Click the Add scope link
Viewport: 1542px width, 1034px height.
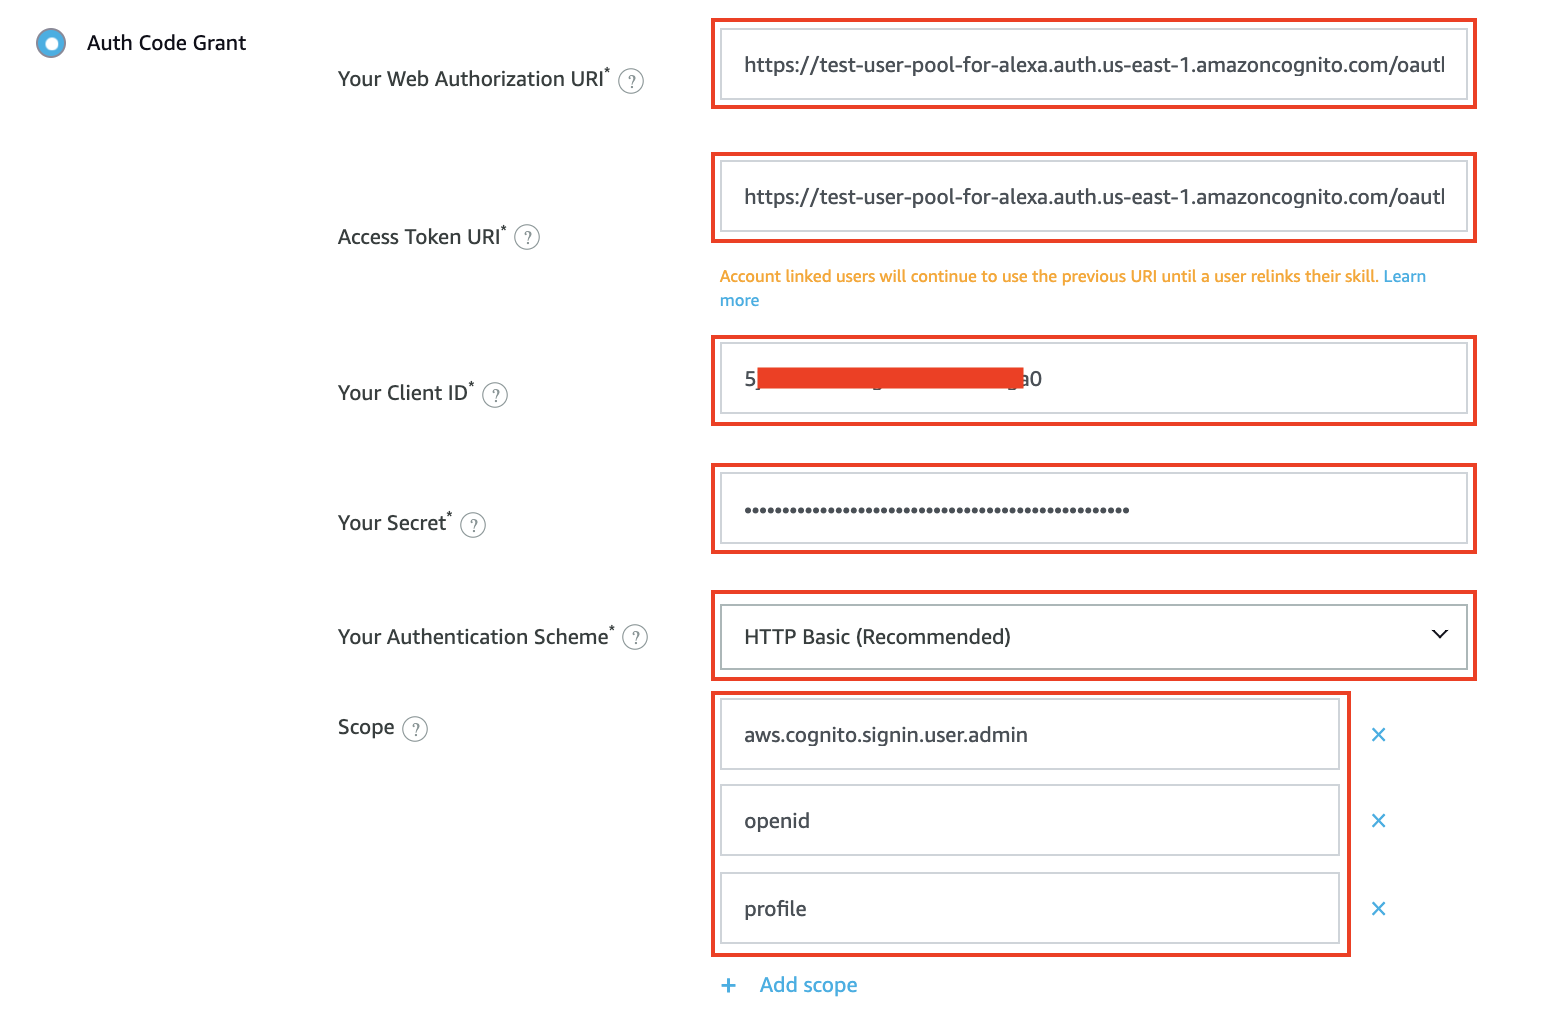[x=808, y=985]
